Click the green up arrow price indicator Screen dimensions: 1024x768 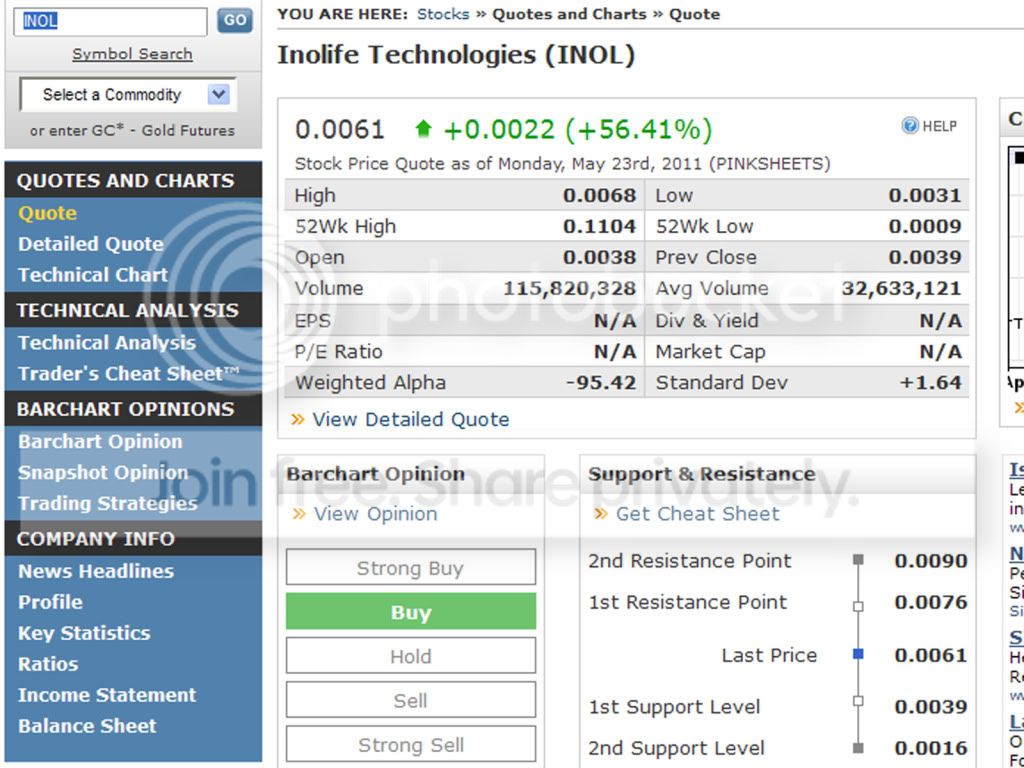point(424,129)
